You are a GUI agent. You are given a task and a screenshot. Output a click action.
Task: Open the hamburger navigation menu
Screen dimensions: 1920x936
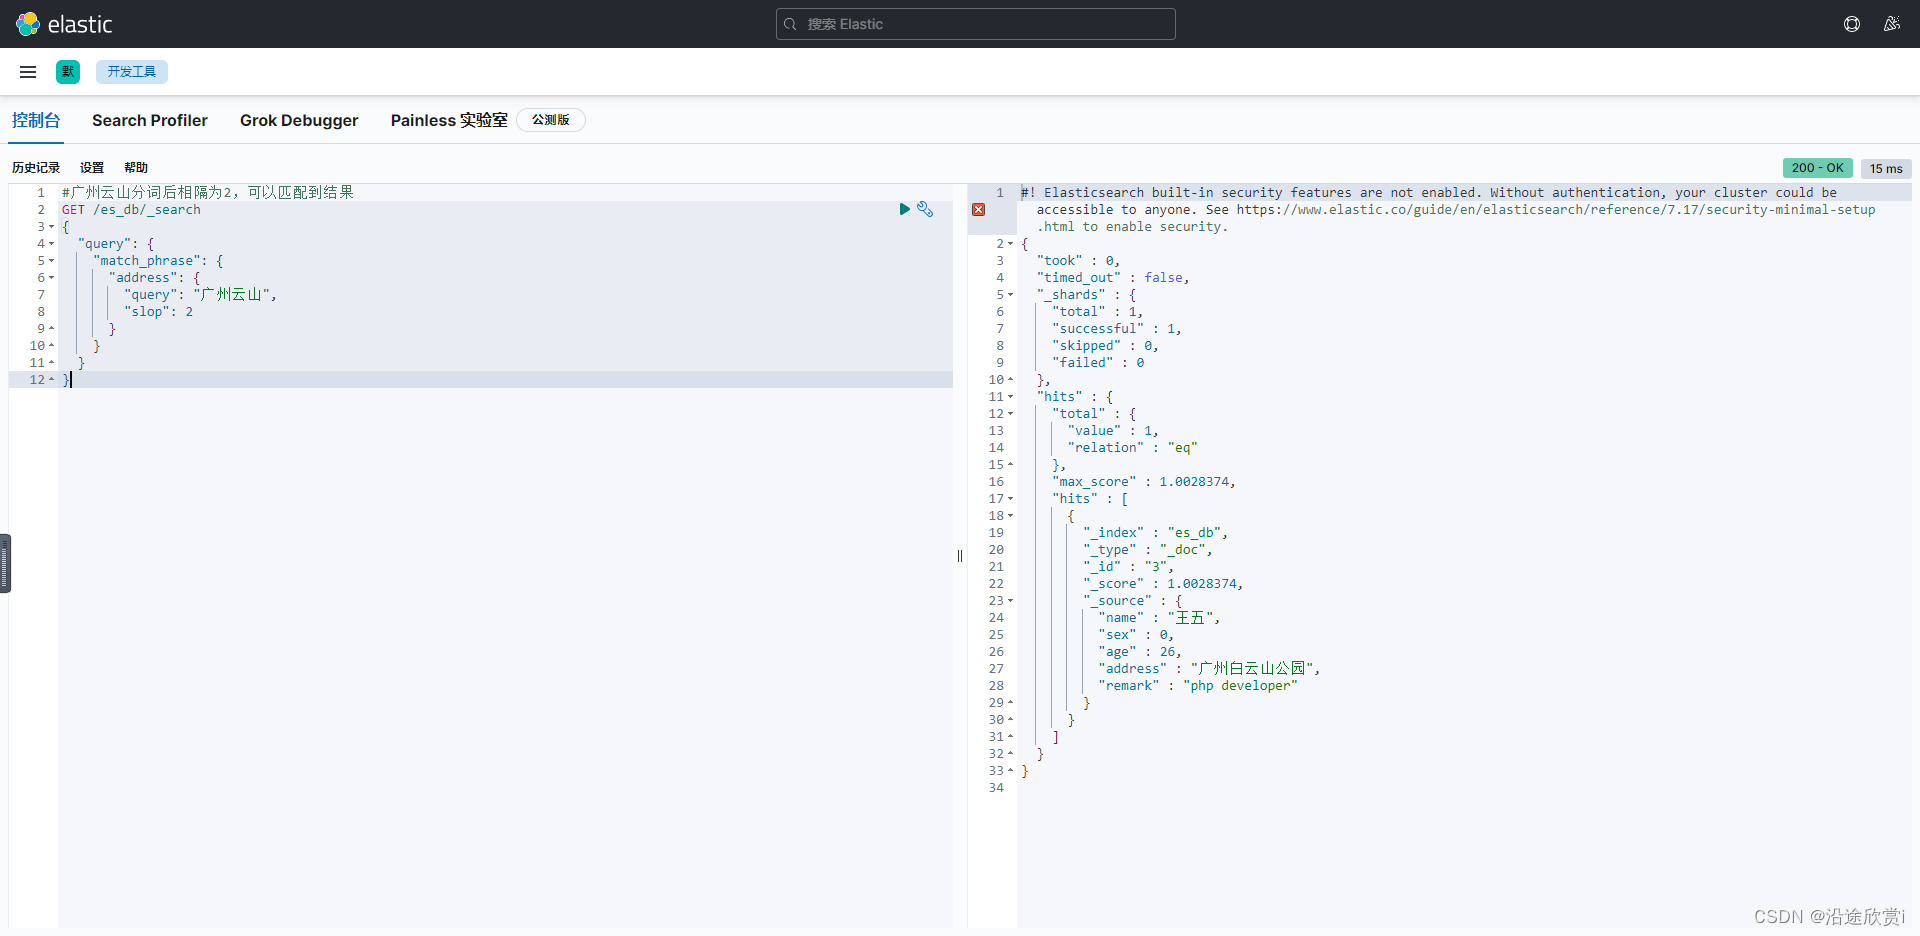click(x=28, y=72)
